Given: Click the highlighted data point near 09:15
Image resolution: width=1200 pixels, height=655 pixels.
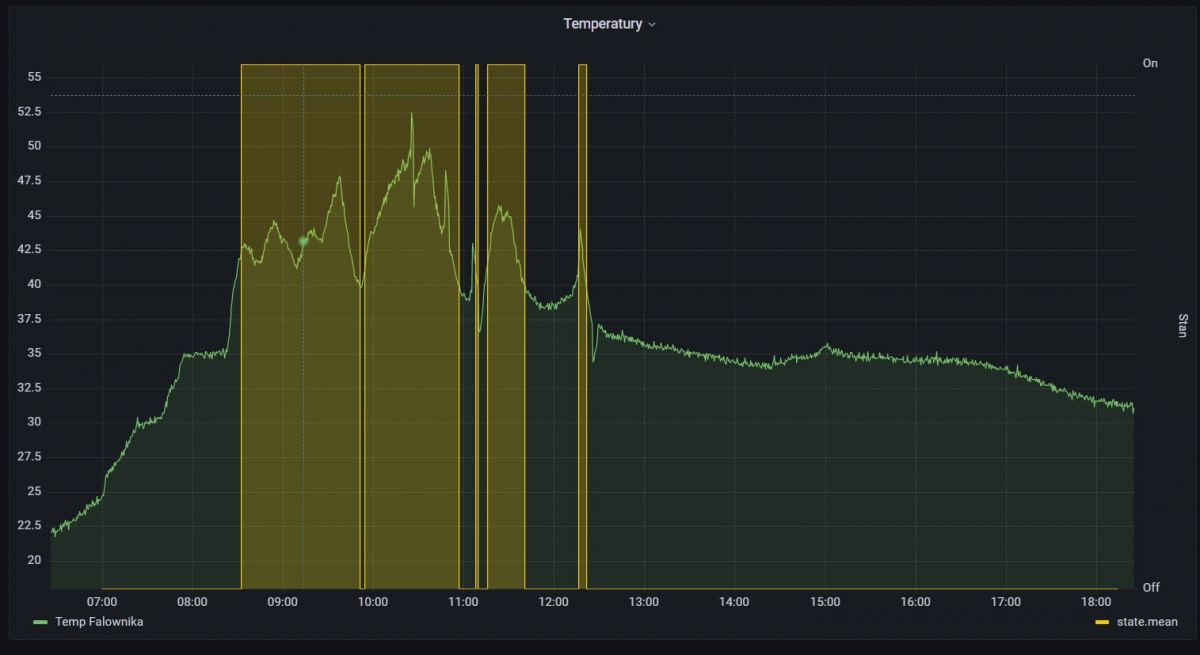Looking at the screenshot, I should 303,241.
